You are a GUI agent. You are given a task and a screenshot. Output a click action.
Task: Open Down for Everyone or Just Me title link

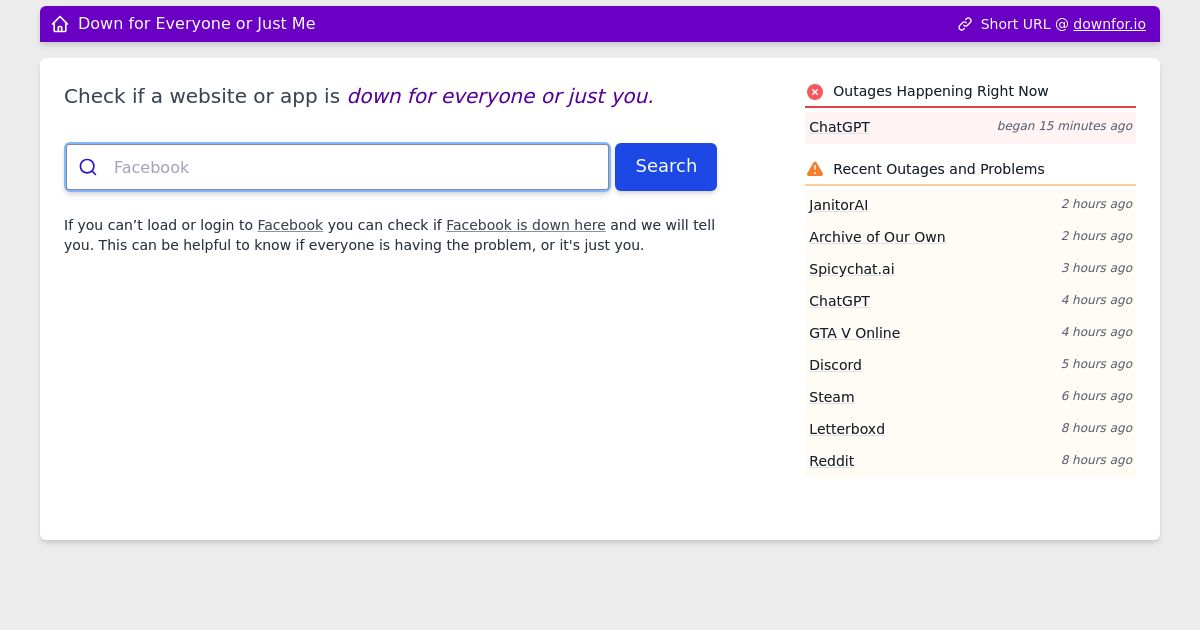tap(197, 24)
